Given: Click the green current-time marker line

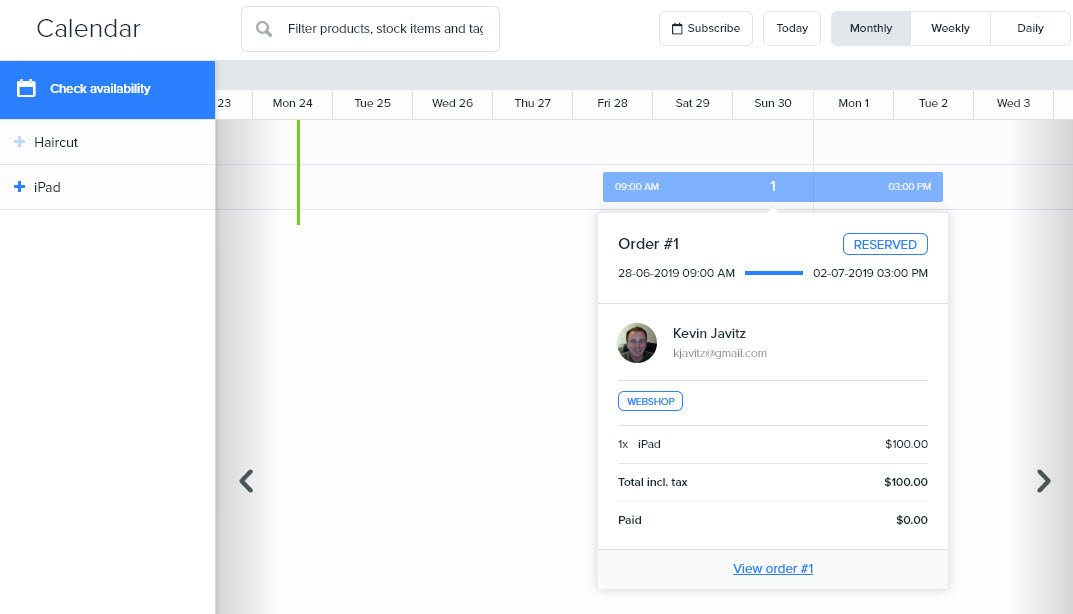Looking at the screenshot, I should point(298,172).
